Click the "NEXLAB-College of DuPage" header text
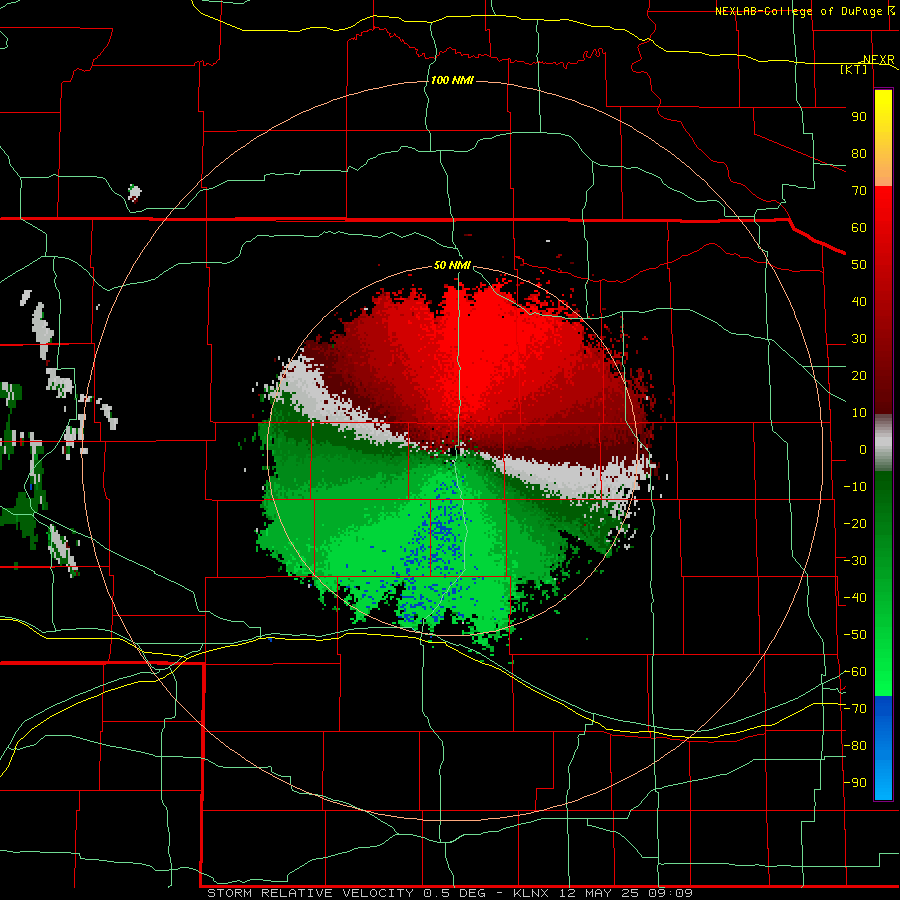The width and height of the screenshot is (900, 900). [x=800, y=11]
